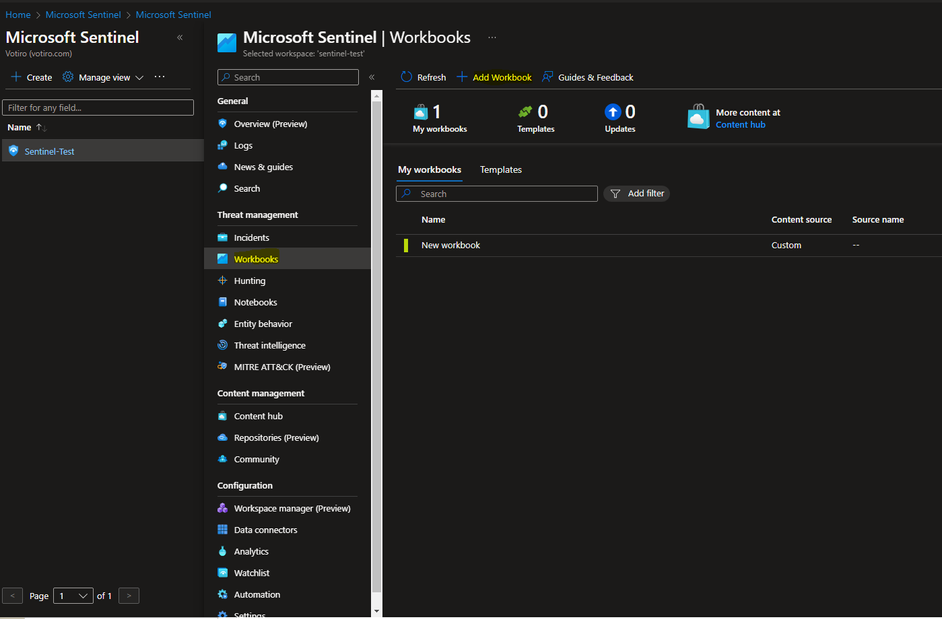Image resolution: width=942 pixels, height=619 pixels.
Task: Click the Automation gear icon
Action: tap(222, 594)
